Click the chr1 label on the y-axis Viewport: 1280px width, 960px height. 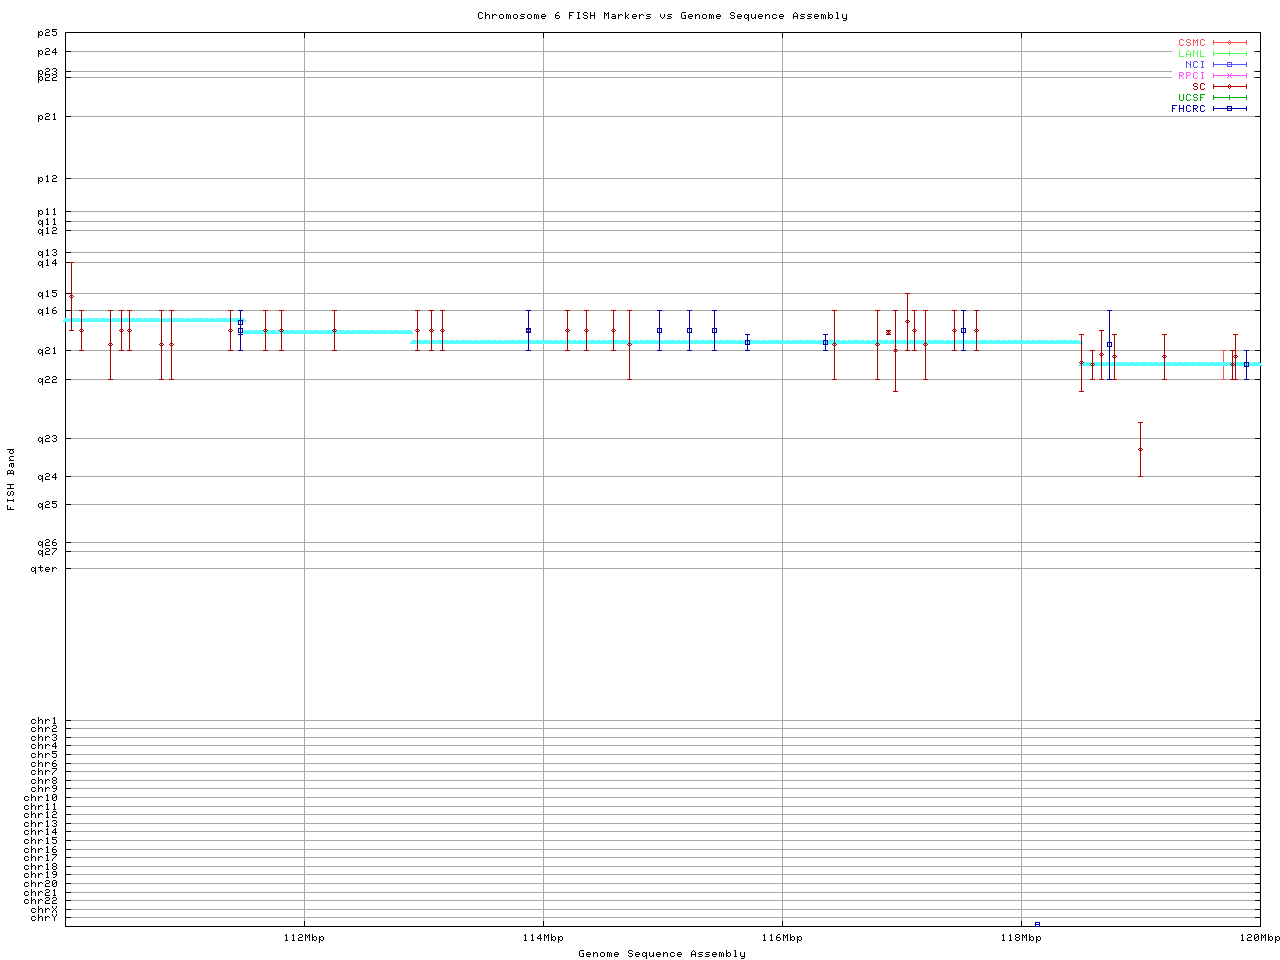click(x=44, y=721)
